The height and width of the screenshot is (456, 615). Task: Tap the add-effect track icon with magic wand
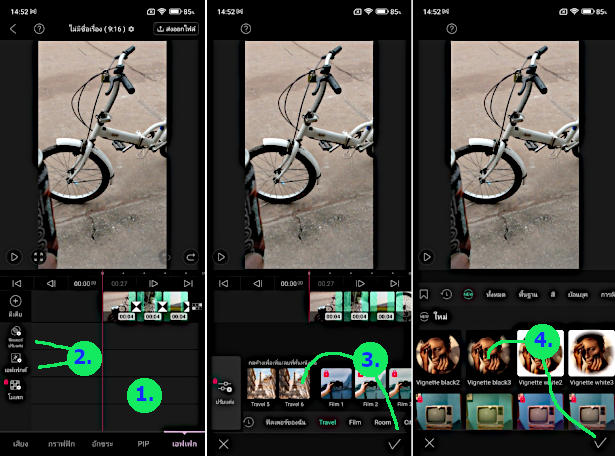[x=16, y=358]
